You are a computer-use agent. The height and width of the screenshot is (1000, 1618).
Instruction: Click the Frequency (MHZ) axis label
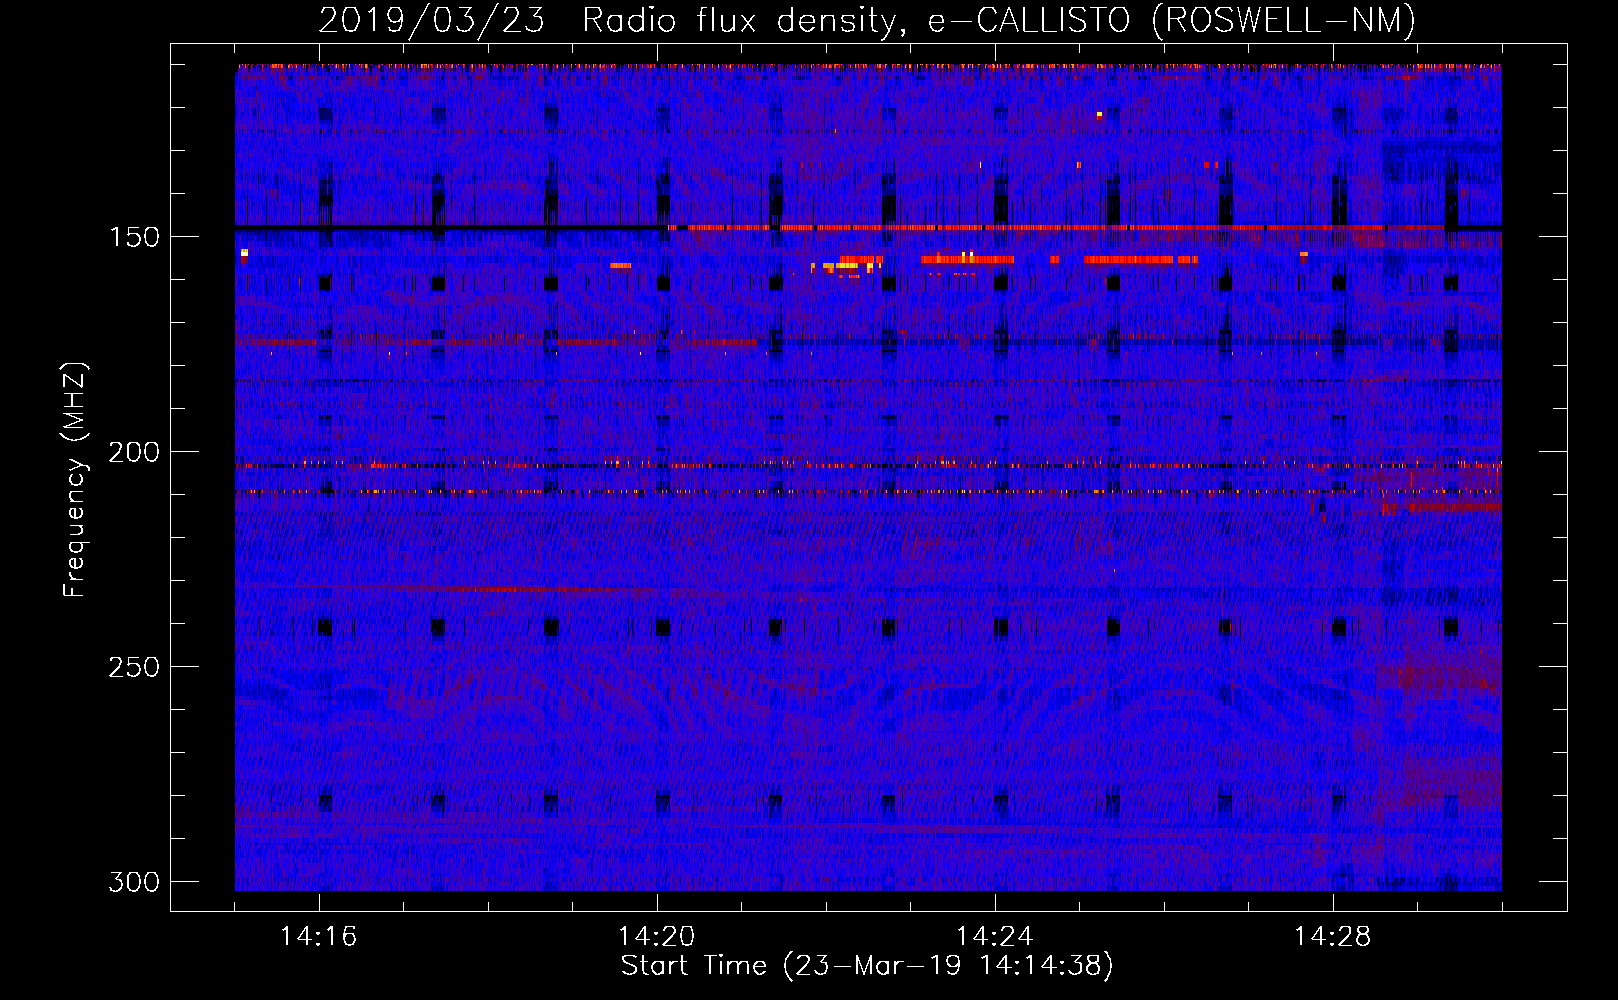(75, 479)
